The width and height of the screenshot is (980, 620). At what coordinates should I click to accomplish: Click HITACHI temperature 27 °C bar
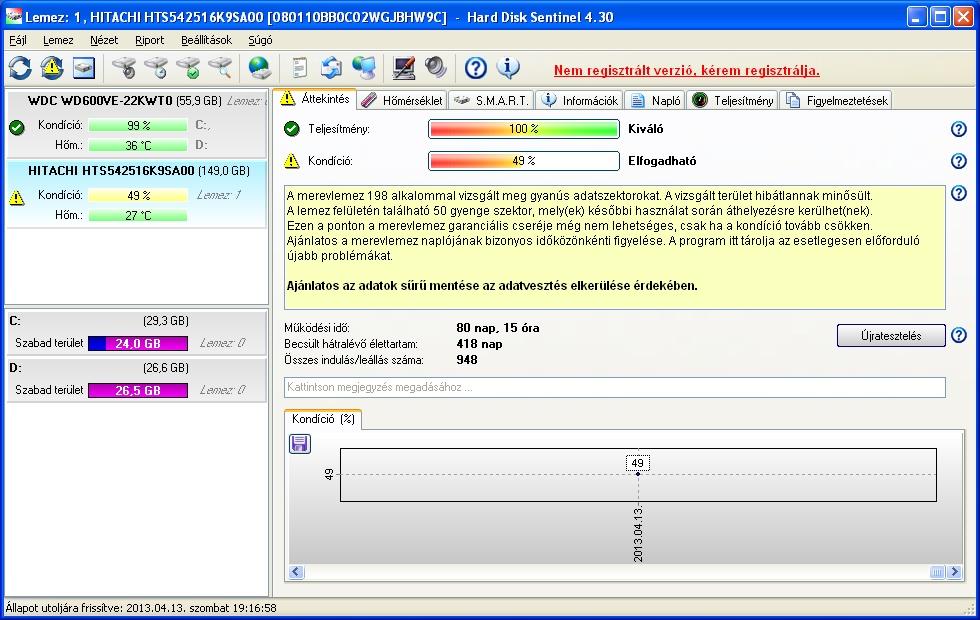(x=138, y=216)
